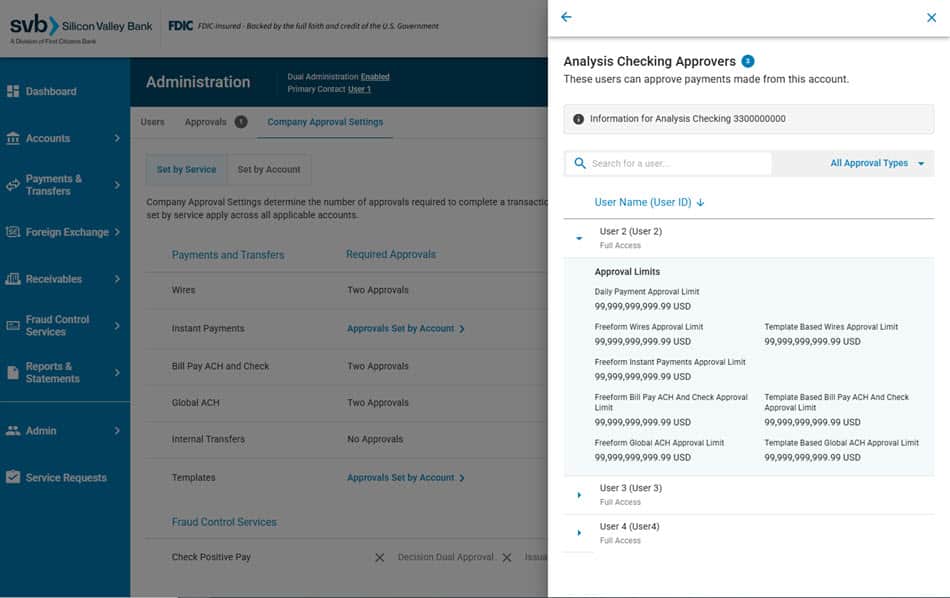Collapse User 2 approval limits

(577, 239)
